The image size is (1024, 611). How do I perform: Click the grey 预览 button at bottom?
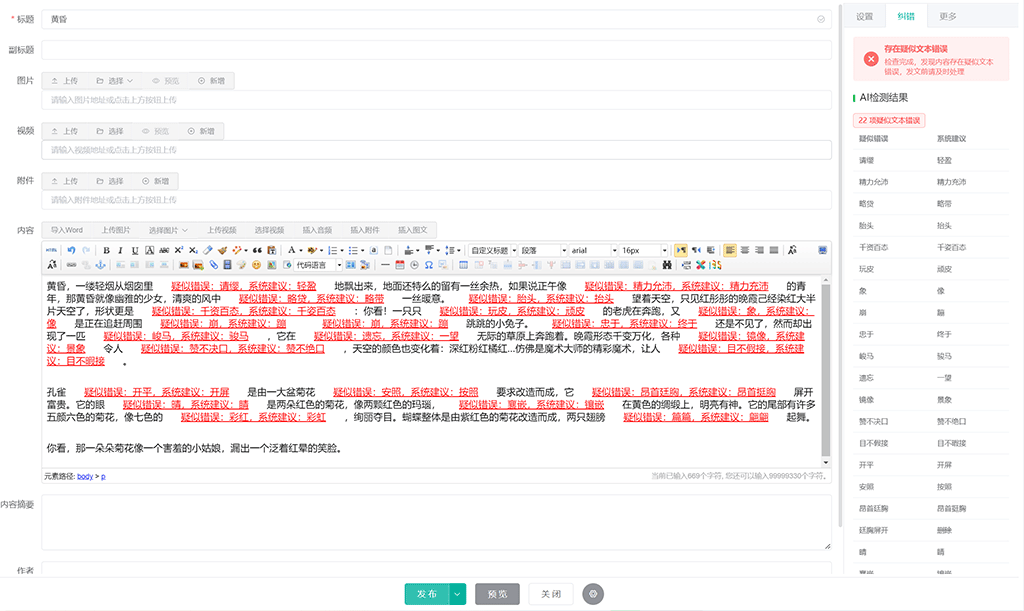(x=497, y=594)
